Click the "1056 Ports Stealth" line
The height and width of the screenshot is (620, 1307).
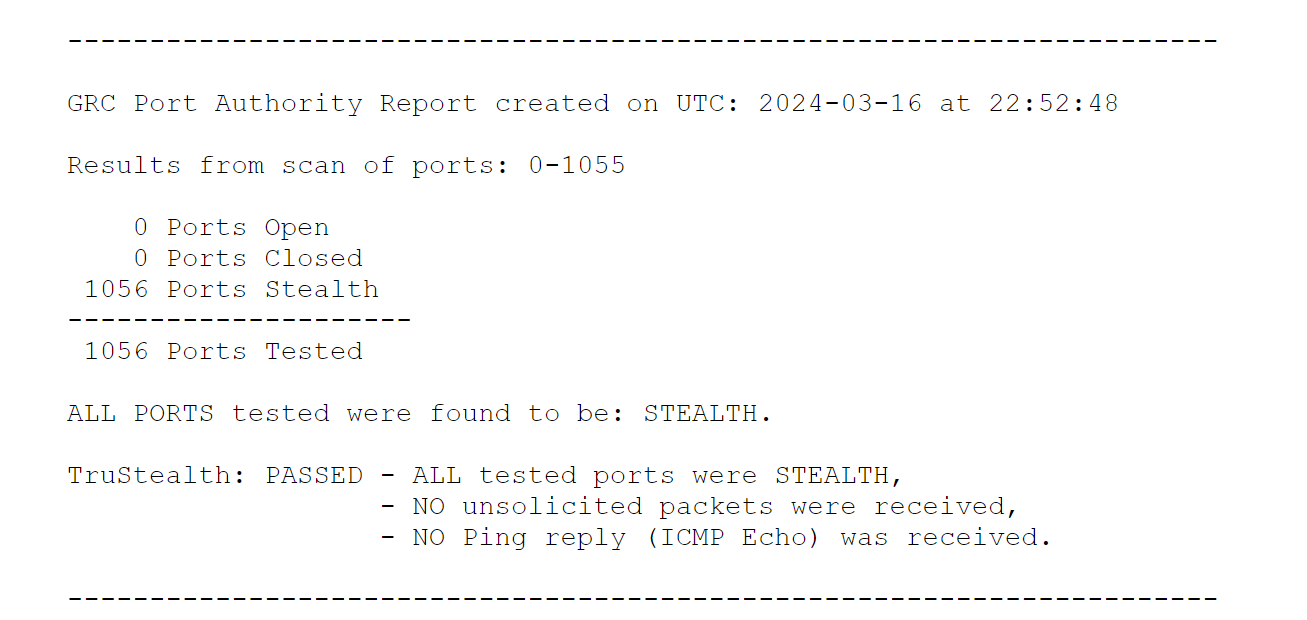[x=231, y=290]
